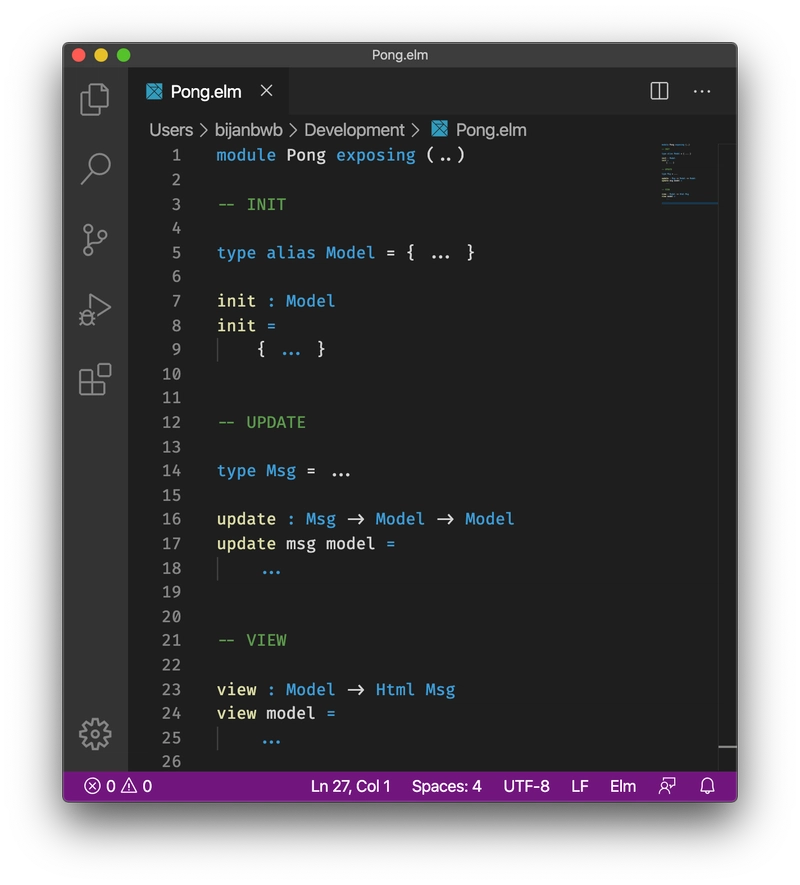Close the Pong.elm tab

(x=266, y=91)
